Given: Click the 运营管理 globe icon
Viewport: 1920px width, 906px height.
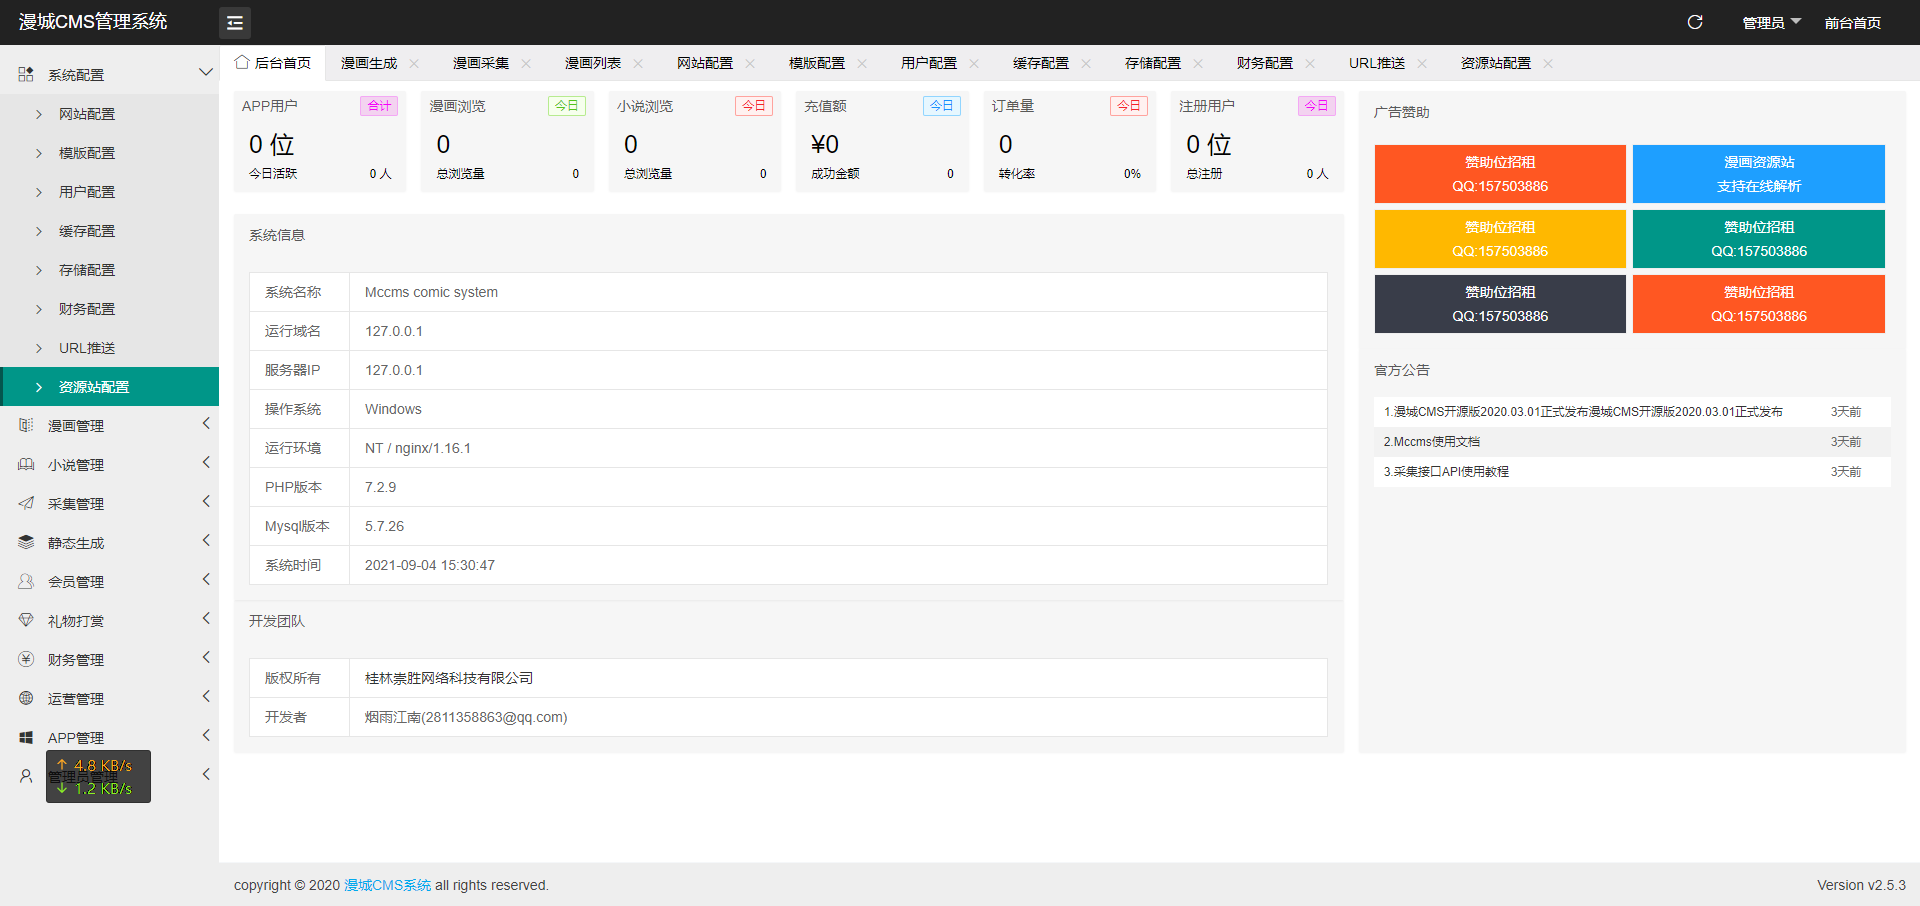Looking at the screenshot, I should (x=26, y=698).
